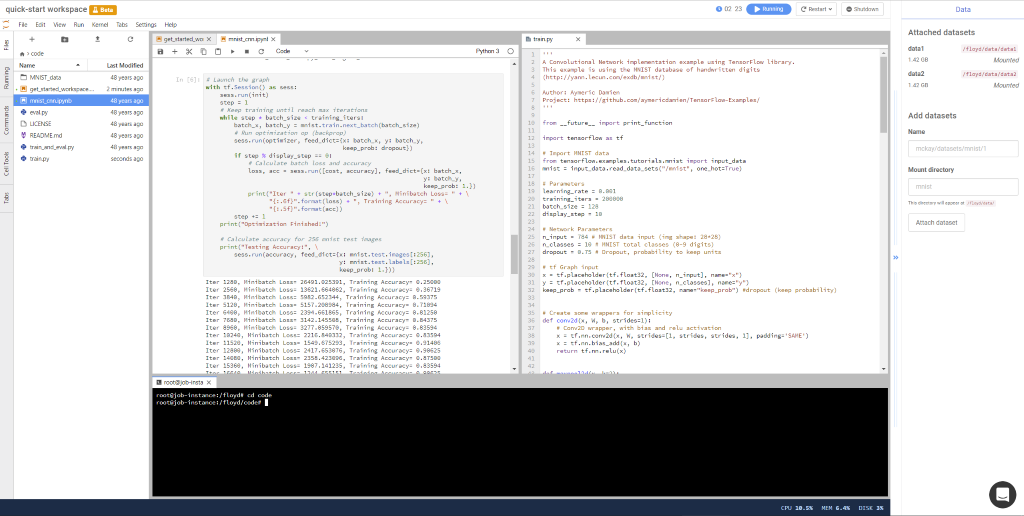The width and height of the screenshot is (1024, 516).
Task: Collapse the Data panel using double-chevron
Action: (895, 257)
